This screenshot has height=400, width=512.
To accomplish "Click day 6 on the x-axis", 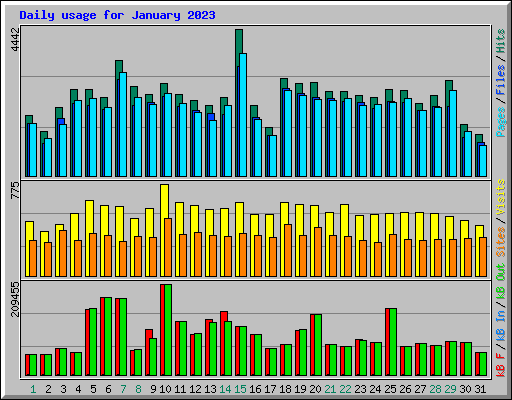I will 108,389.
